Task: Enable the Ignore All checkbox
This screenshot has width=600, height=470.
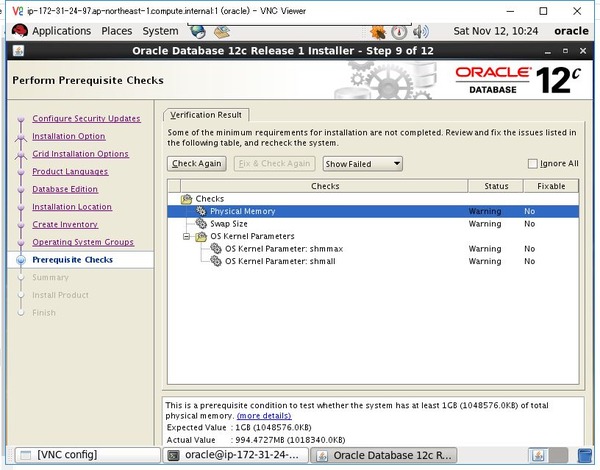Action: click(532, 164)
